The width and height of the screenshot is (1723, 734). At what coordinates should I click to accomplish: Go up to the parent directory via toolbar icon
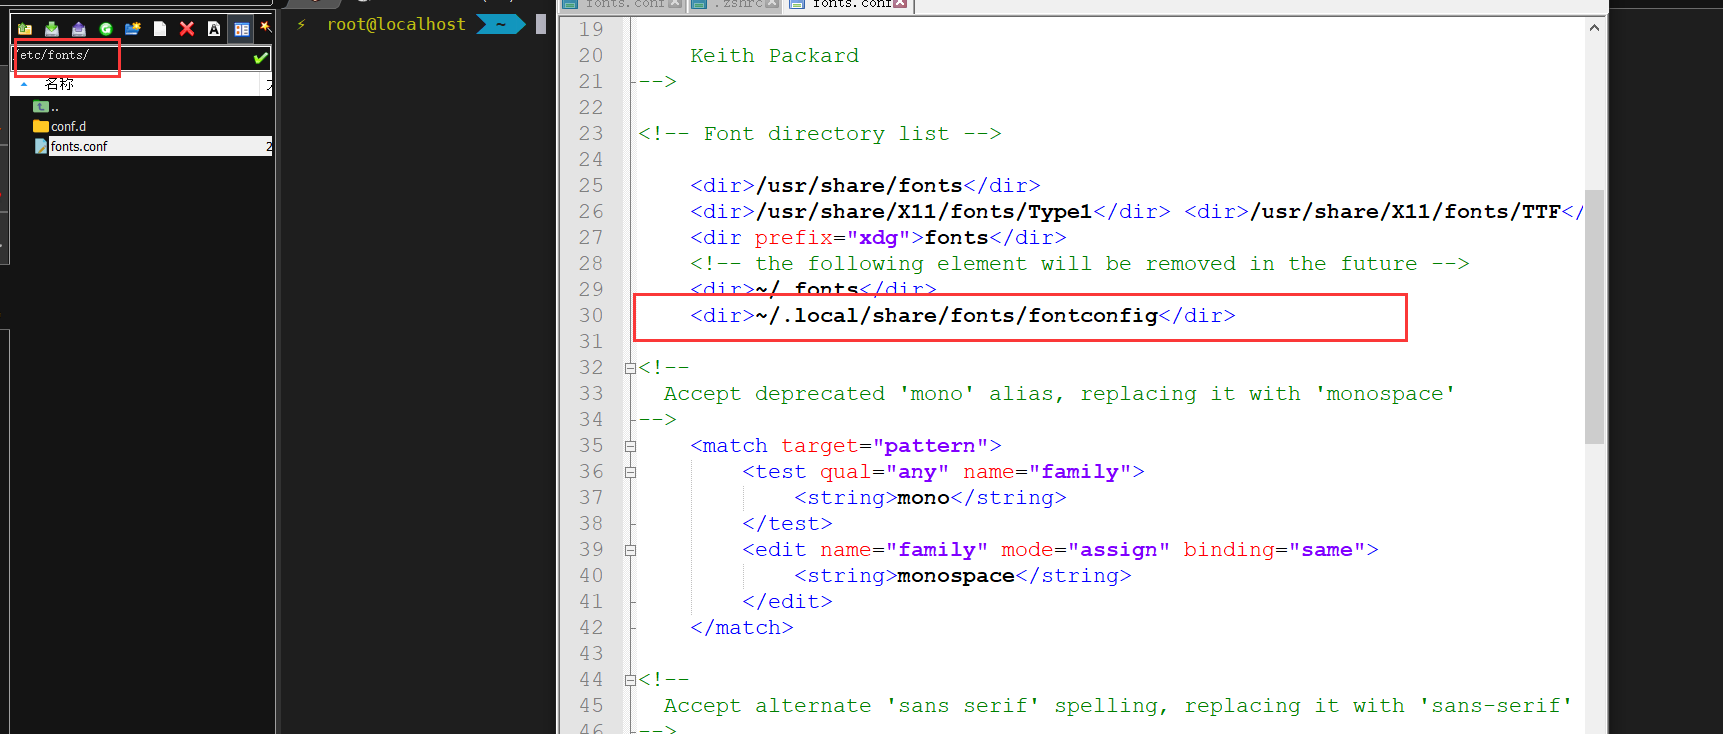[x=25, y=29]
